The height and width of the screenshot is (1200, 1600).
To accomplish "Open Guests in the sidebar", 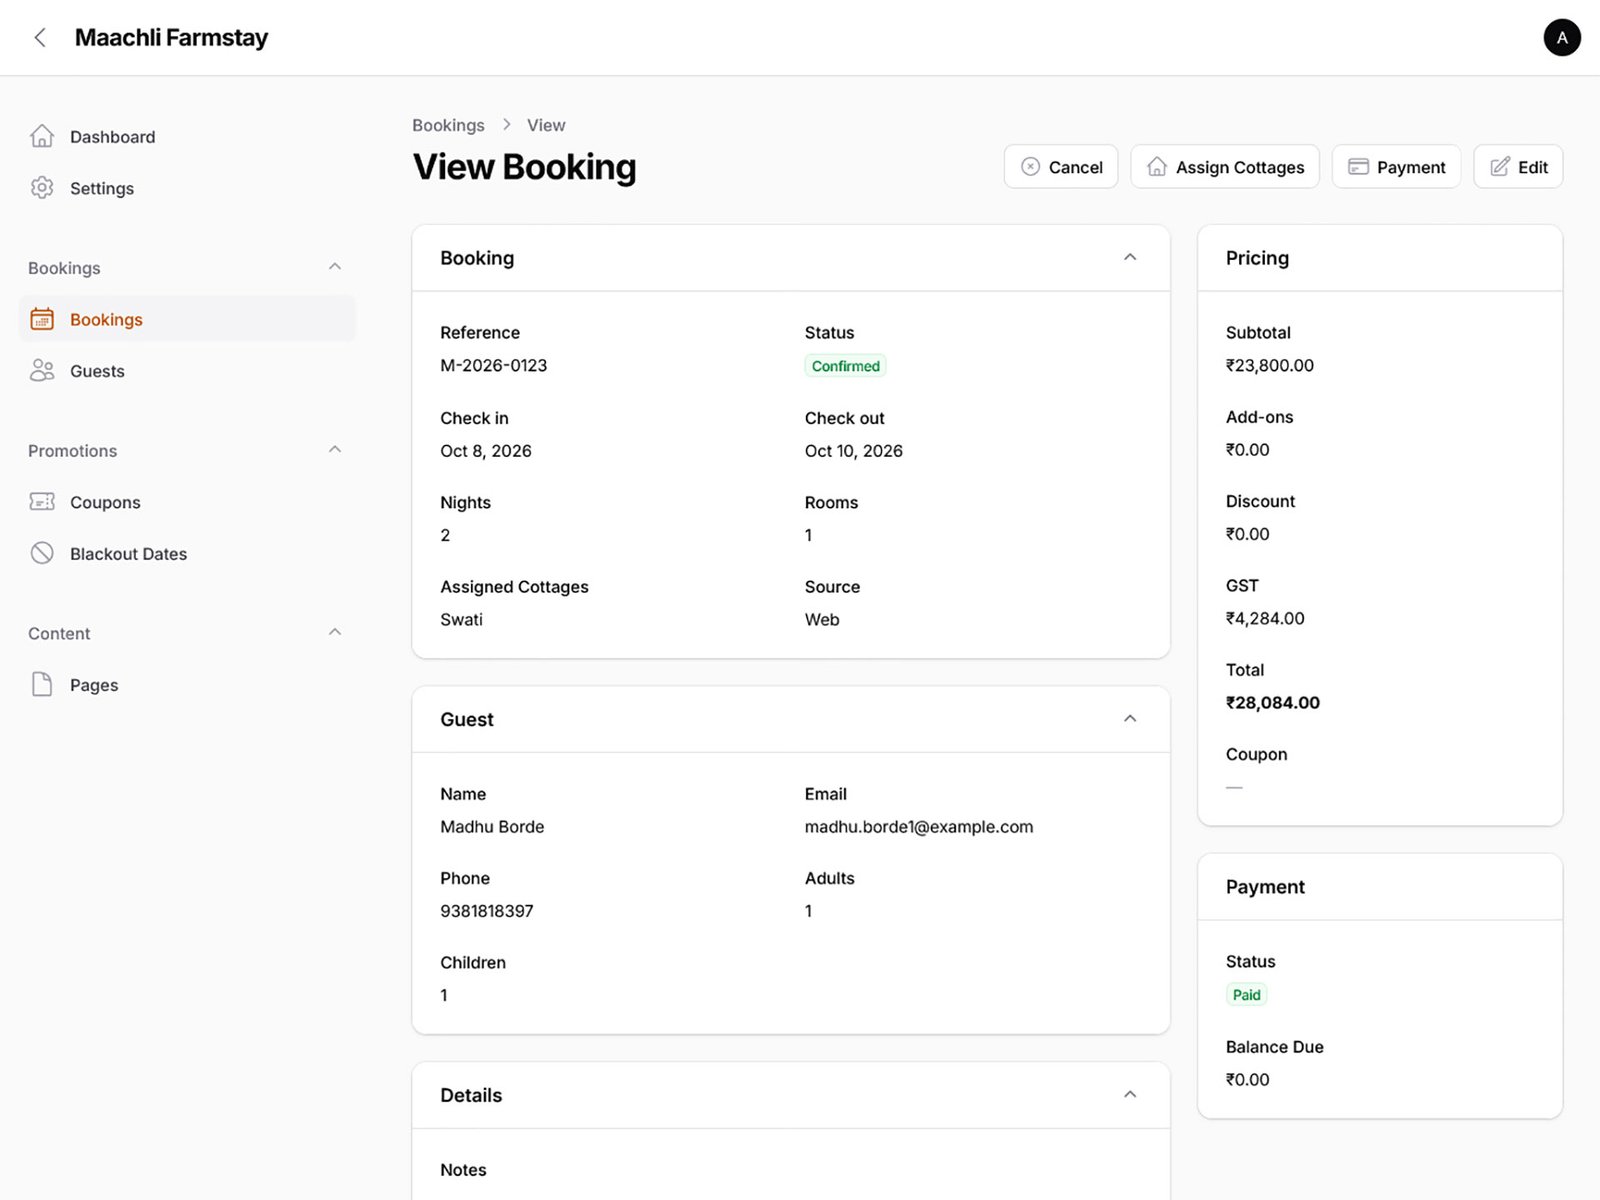I will tap(187, 371).
